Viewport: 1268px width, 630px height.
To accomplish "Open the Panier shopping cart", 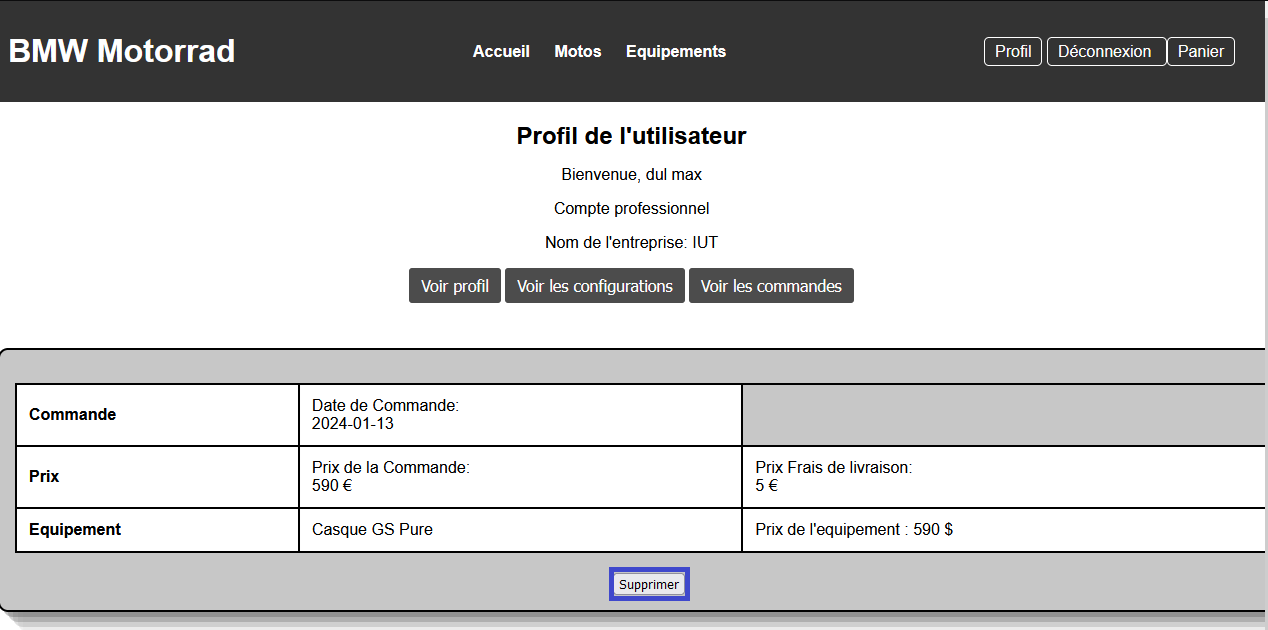I will 1200,51.
